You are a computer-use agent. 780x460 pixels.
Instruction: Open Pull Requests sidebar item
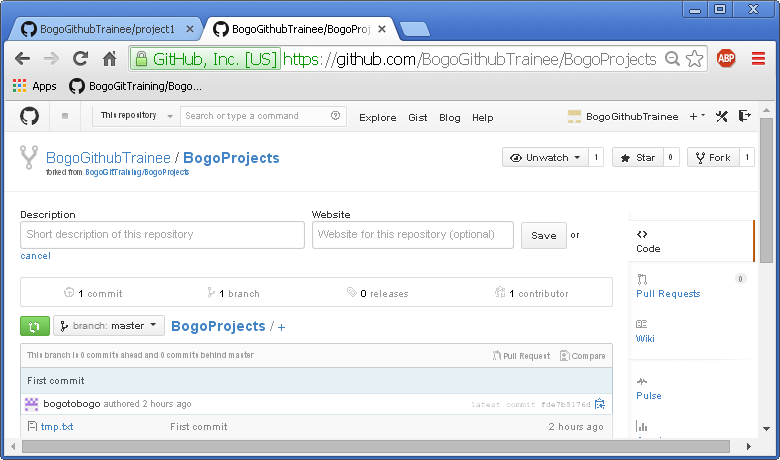pos(668,293)
